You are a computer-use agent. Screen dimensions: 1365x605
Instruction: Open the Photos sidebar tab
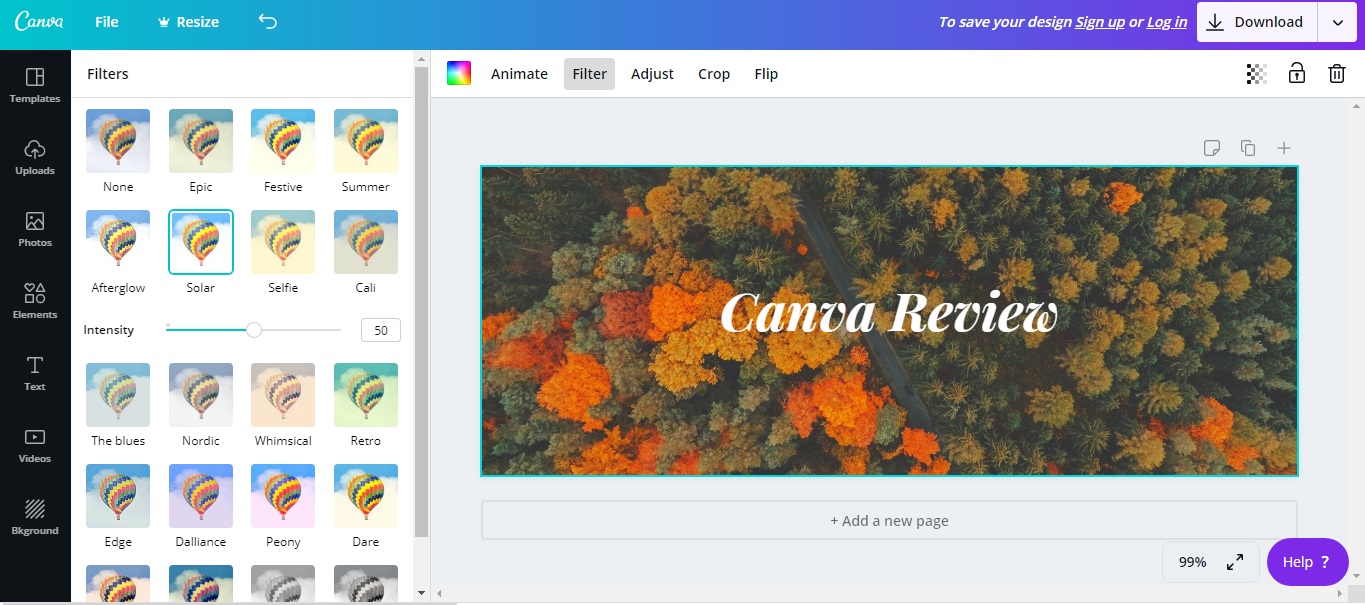pyautogui.click(x=35, y=230)
